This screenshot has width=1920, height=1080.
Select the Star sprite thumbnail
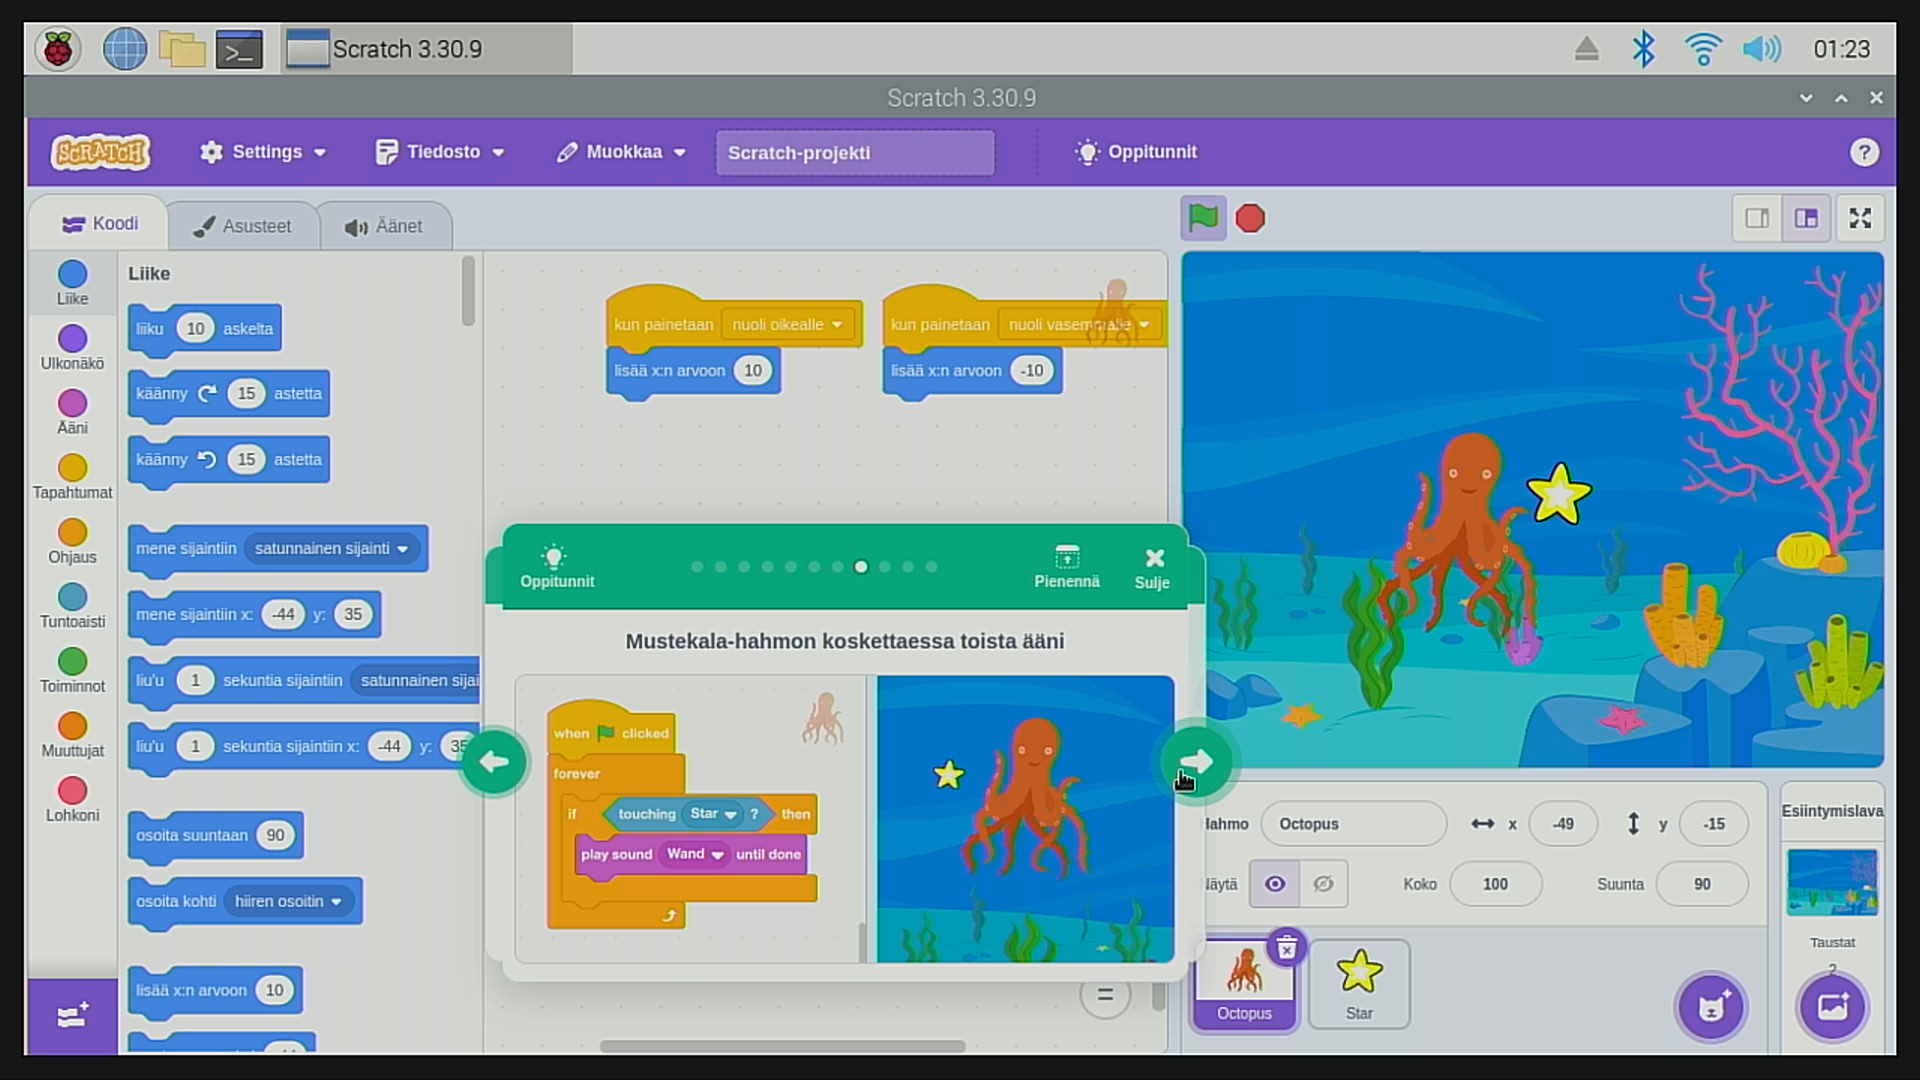(x=1359, y=985)
